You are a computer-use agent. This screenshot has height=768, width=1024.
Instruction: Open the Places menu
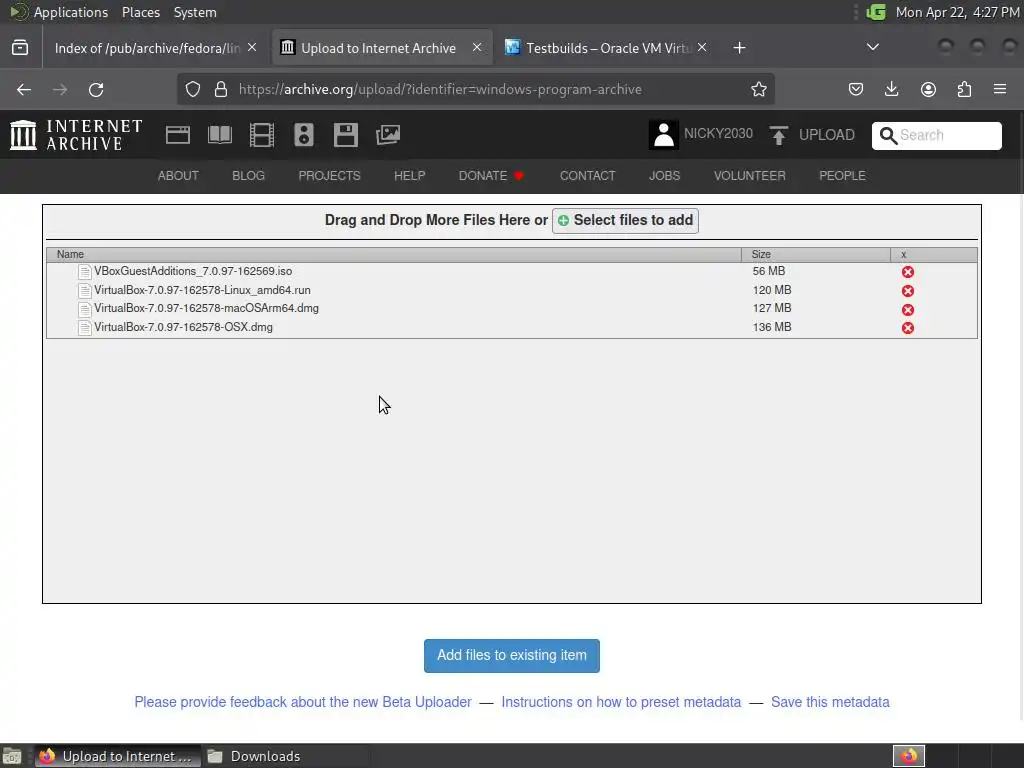tap(140, 12)
